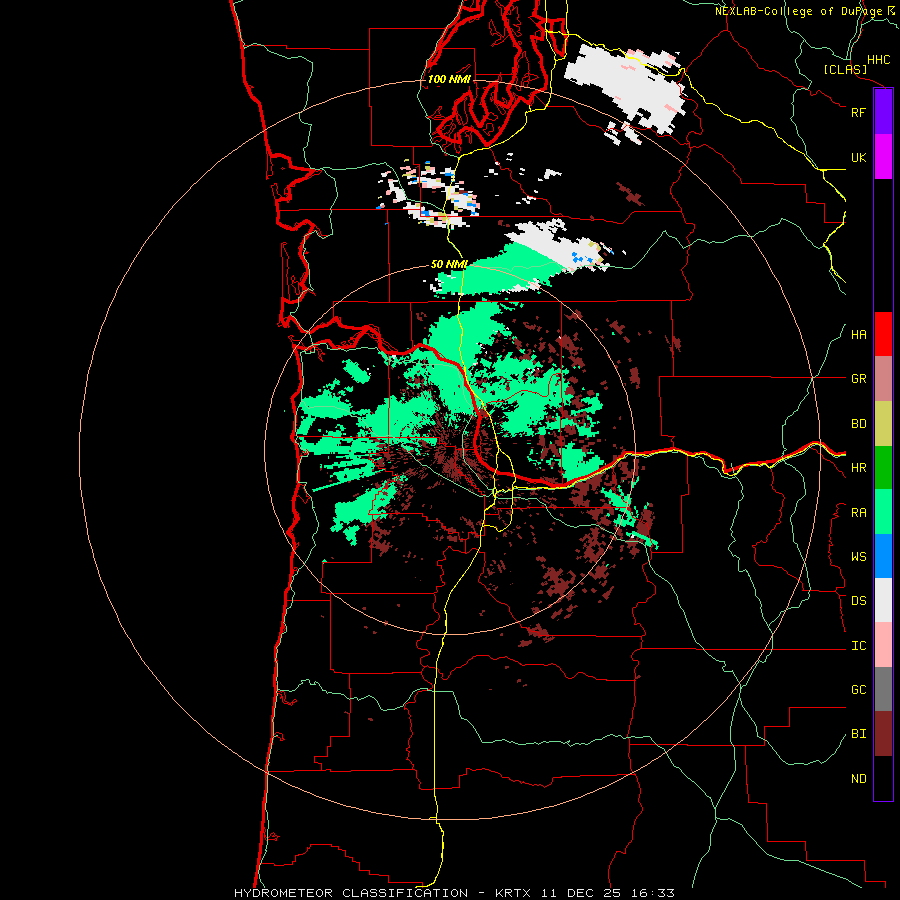Click the UK magenta legend swatch
The image size is (900, 900).
click(x=883, y=157)
